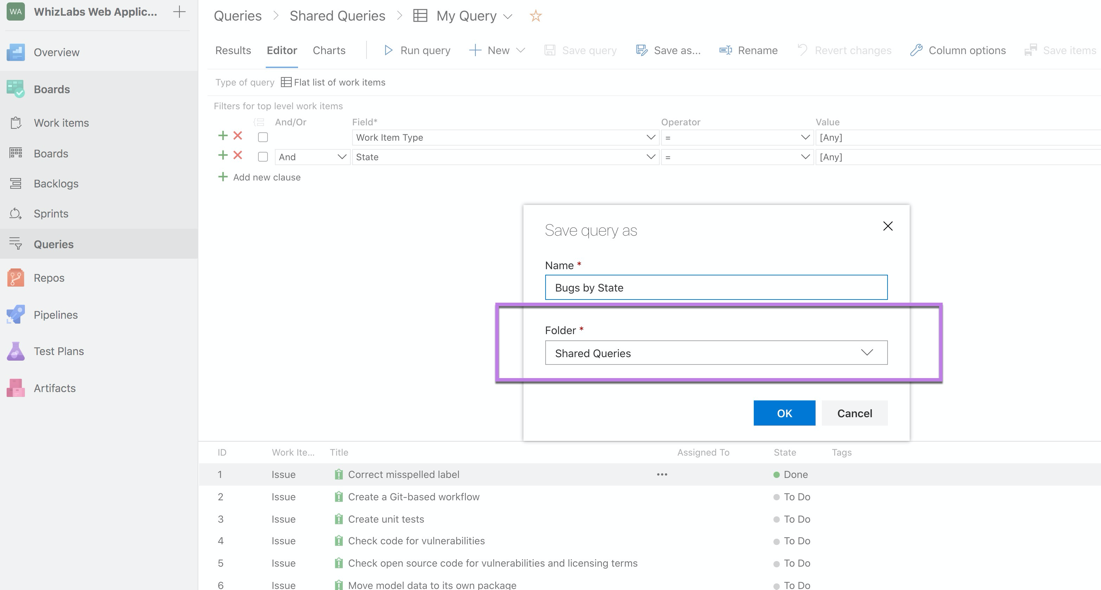This screenshot has height=590, width=1101.
Task: Click the Run query play icon
Action: [388, 50]
